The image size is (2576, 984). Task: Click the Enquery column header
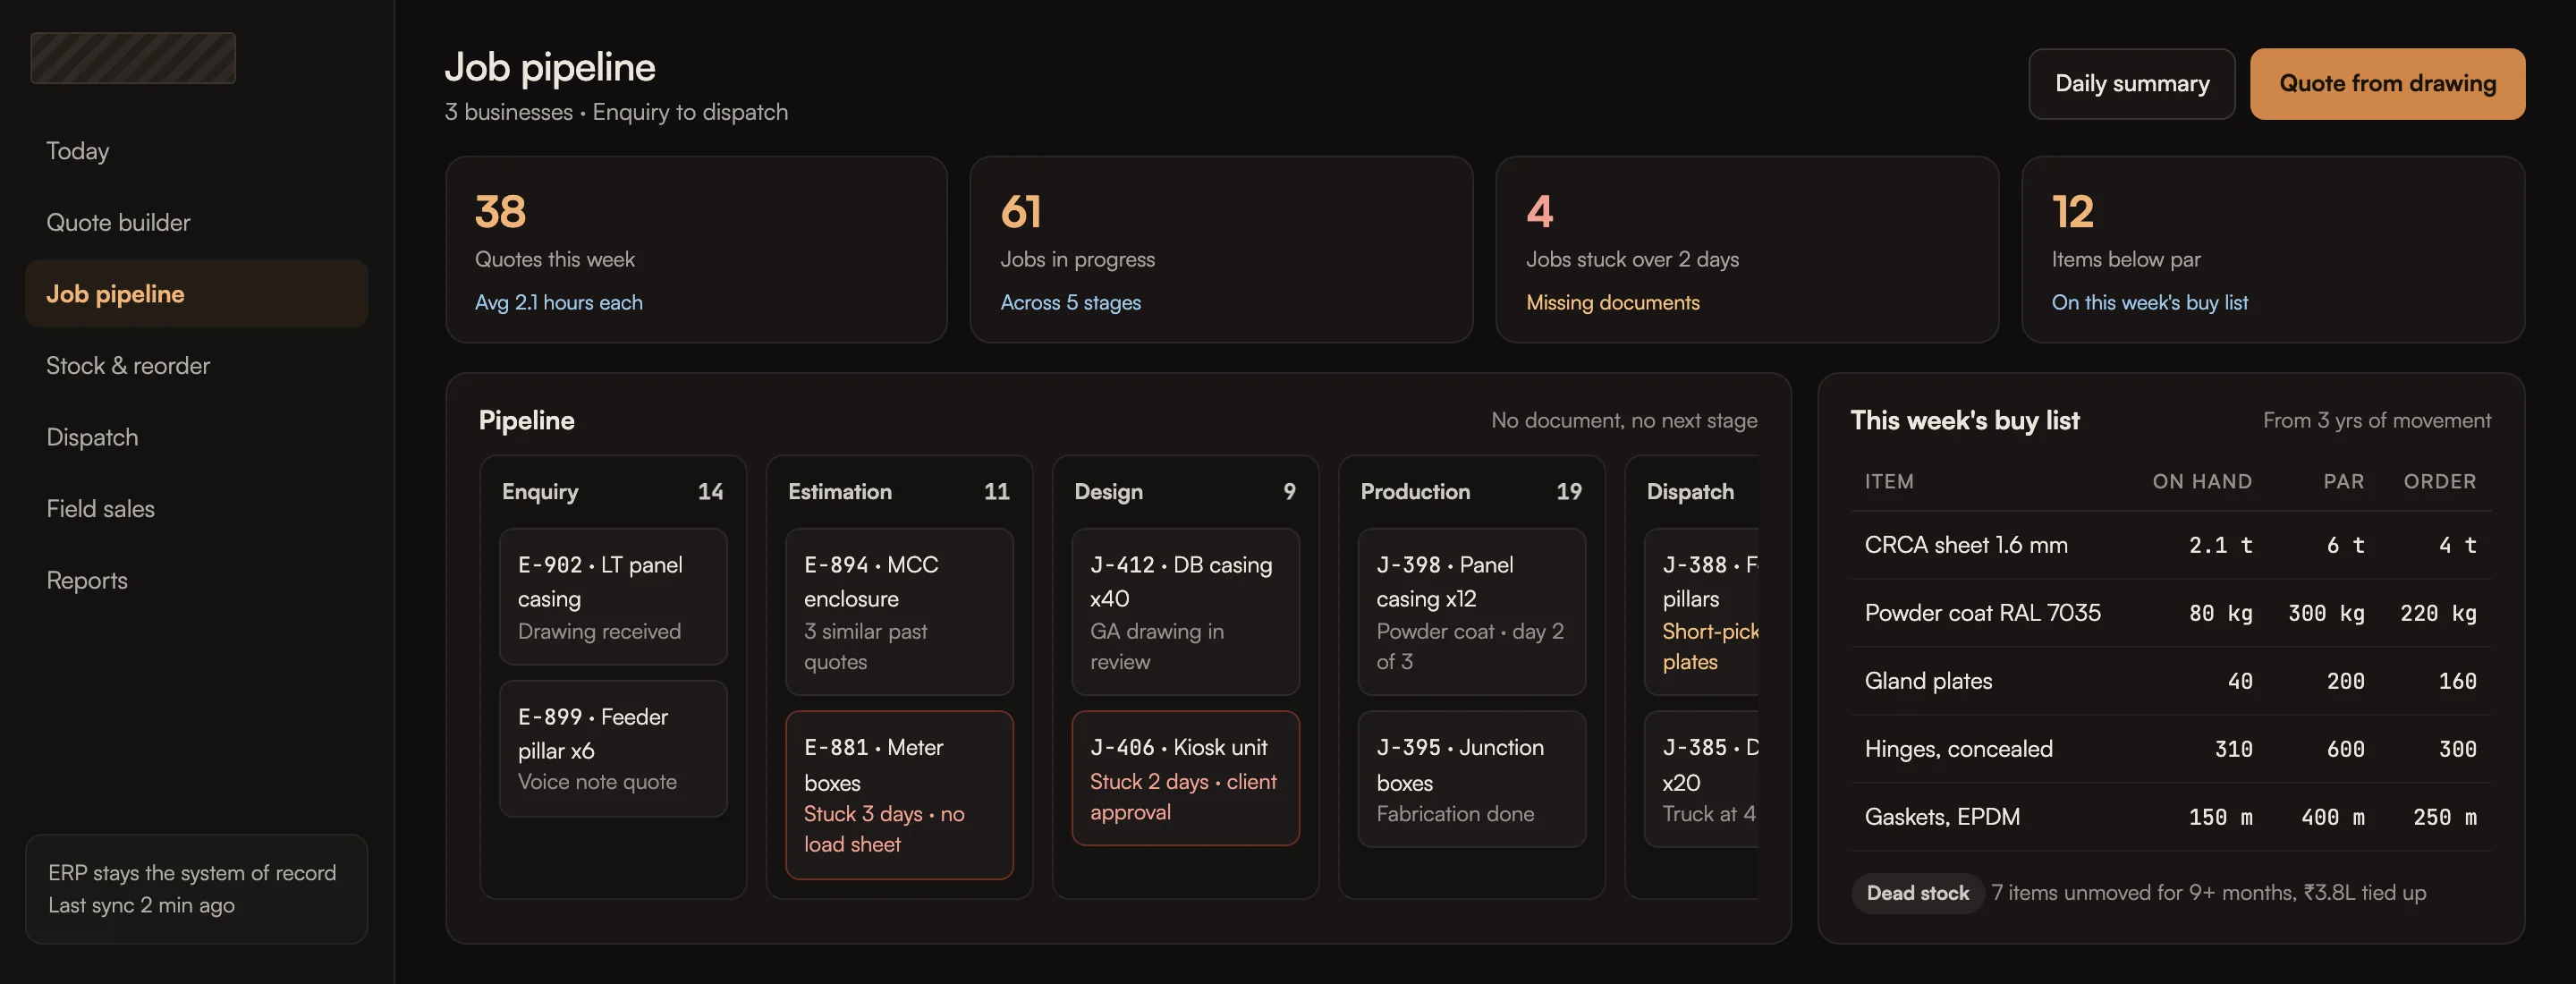(613, 492)
